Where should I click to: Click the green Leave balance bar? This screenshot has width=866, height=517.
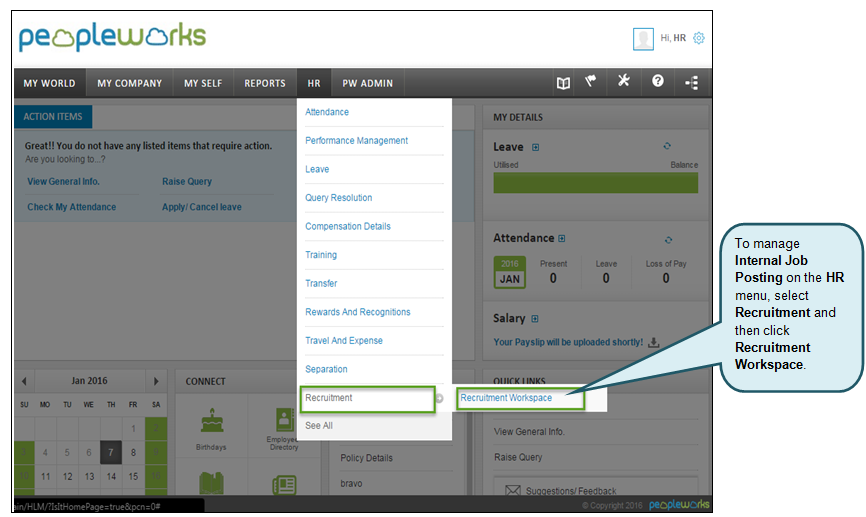click(x=595, y=183)
